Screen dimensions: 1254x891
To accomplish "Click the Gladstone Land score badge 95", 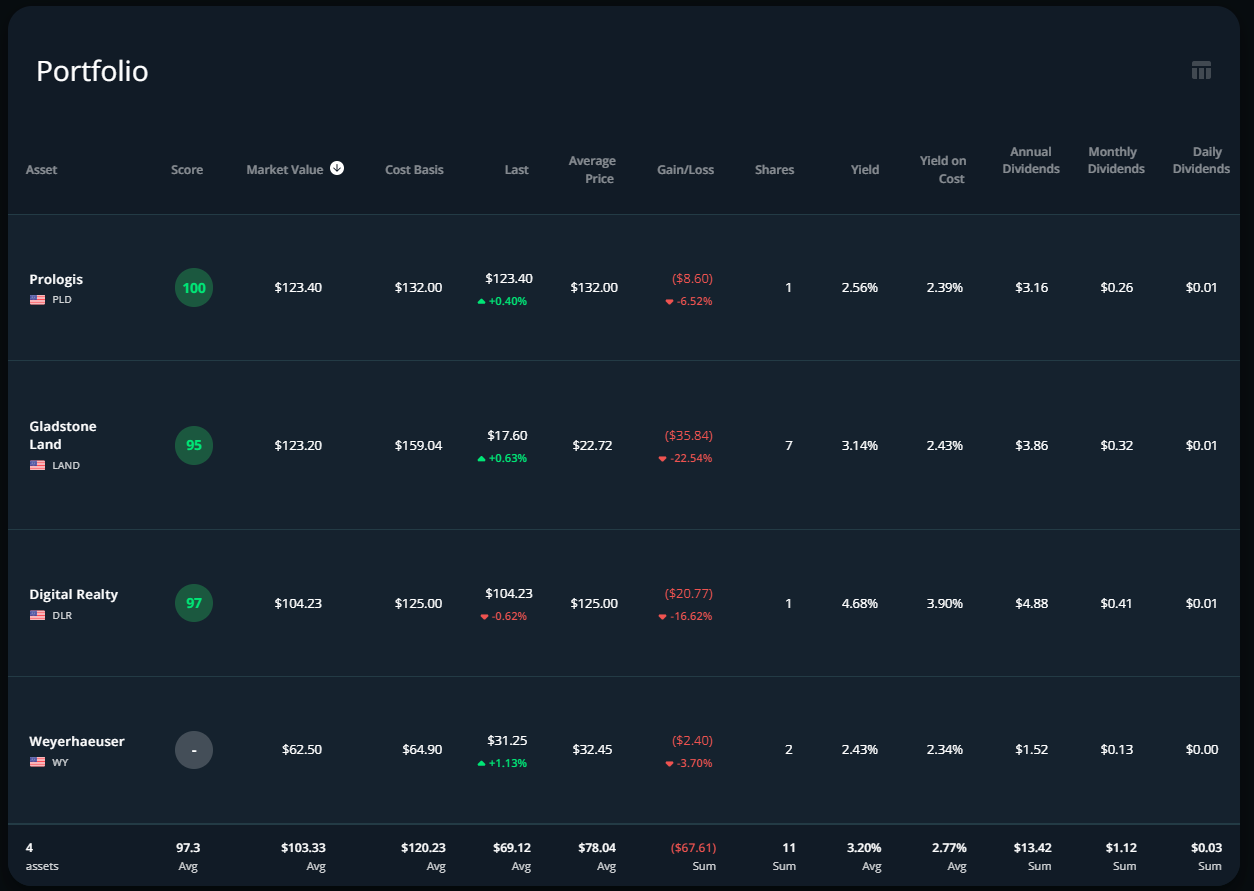I will click(194, 445).
